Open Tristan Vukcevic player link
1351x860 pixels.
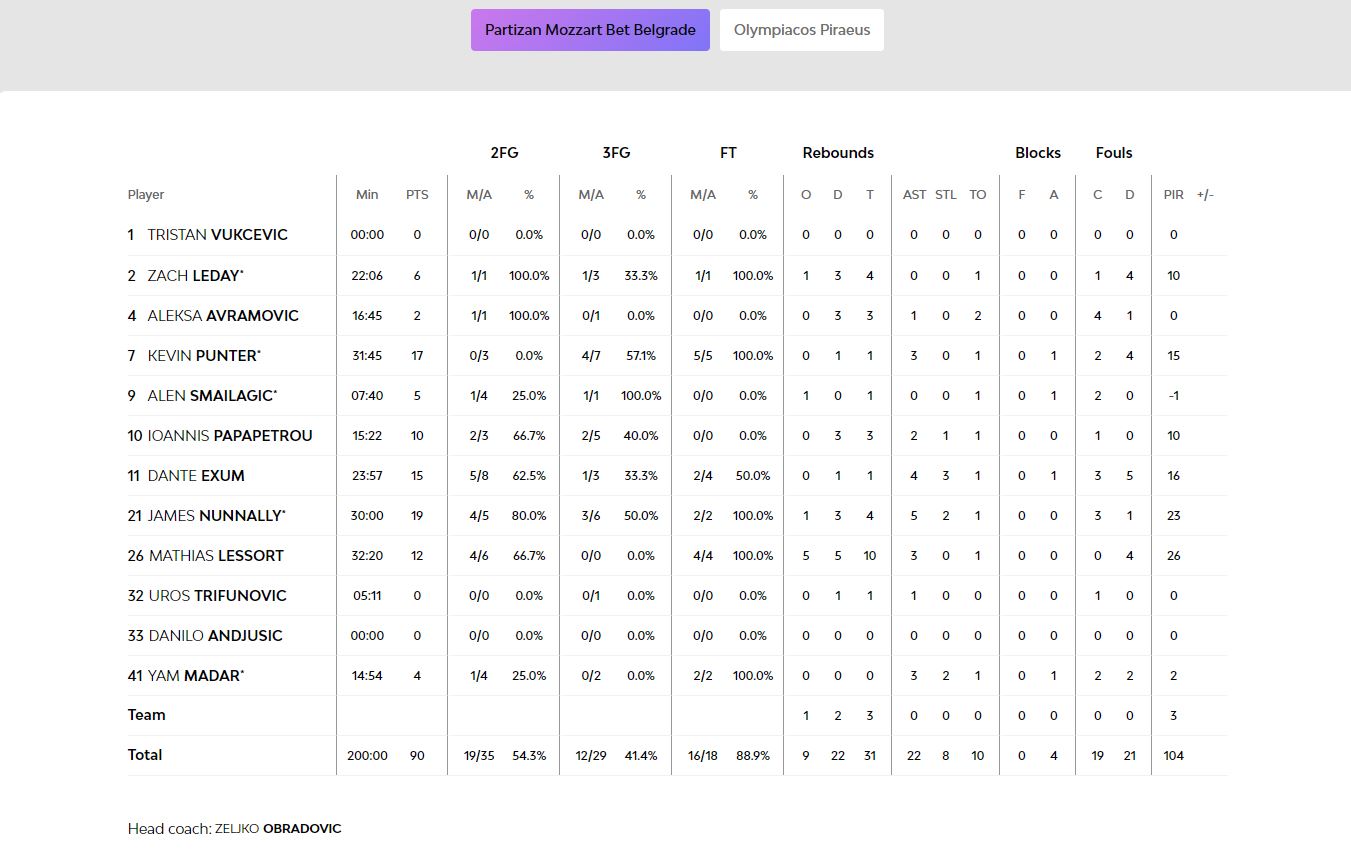click(217, 235)
